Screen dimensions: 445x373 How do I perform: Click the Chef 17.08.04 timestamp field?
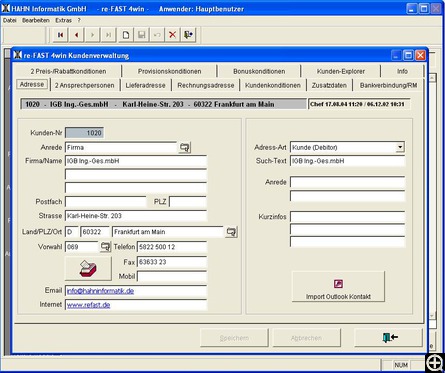pos(359,104)
